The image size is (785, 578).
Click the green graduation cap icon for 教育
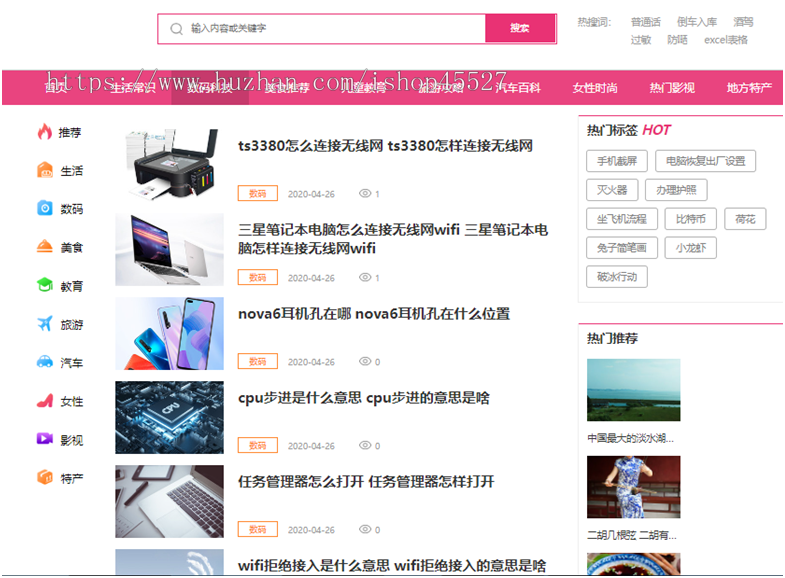click(x=45, y=285)
